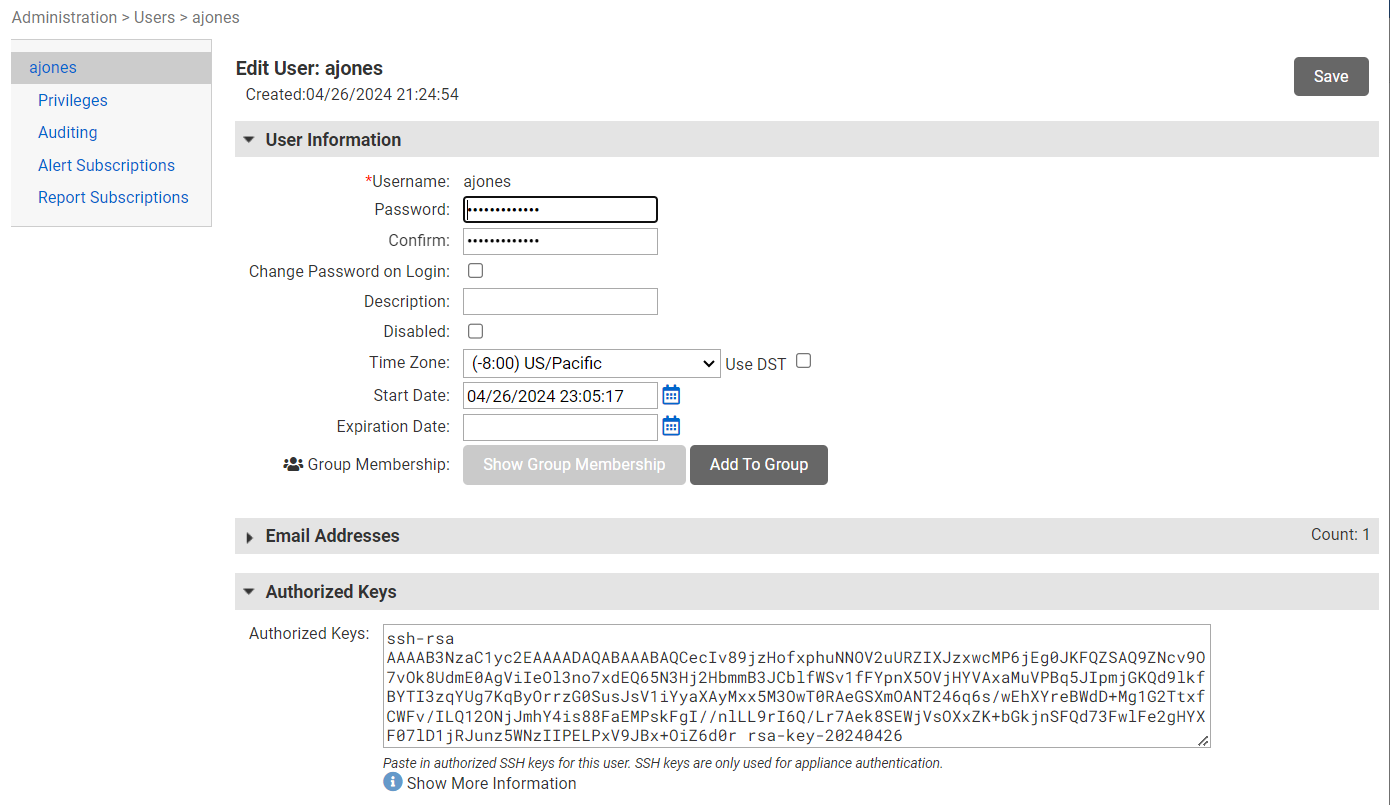This screenshot has height=805, width=1390.
Task: Click the Description input field
Action: pyautogui.click(x=560, y=302)
